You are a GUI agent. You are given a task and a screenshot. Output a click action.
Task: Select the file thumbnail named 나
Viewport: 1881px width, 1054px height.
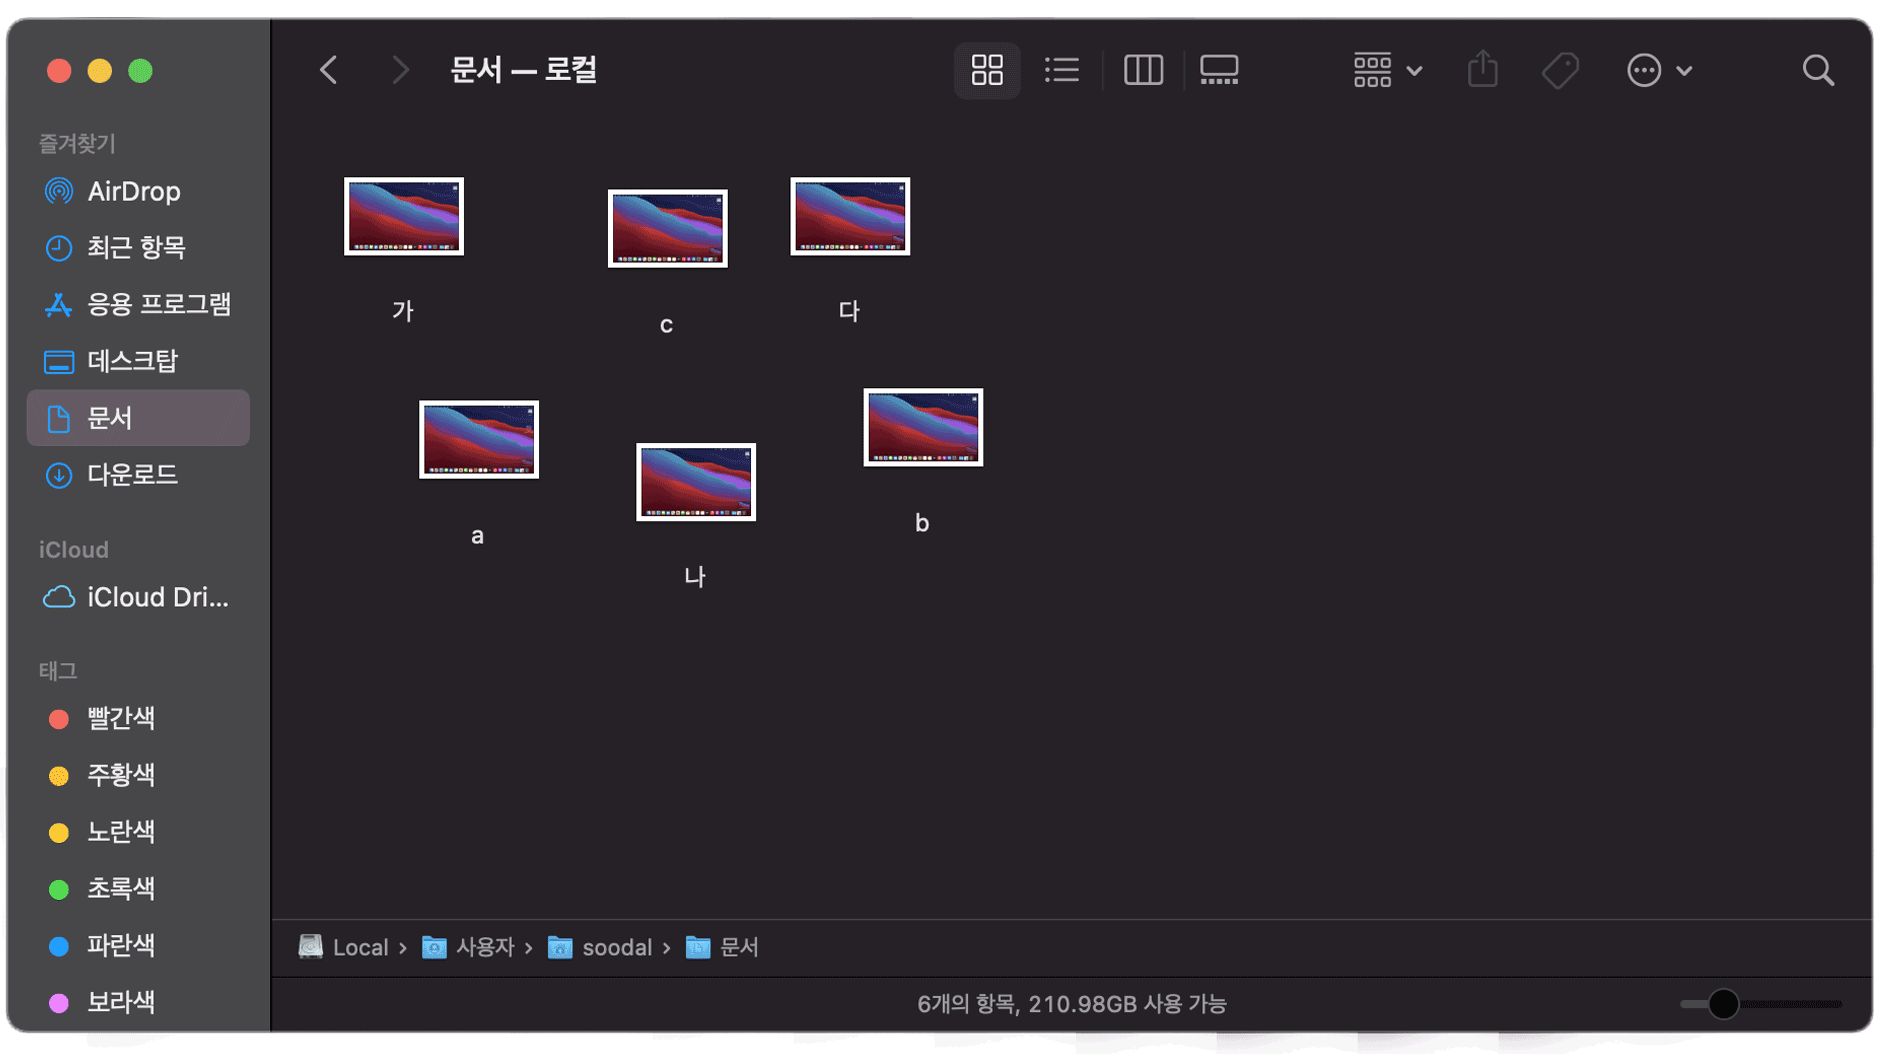click(696, 482)
